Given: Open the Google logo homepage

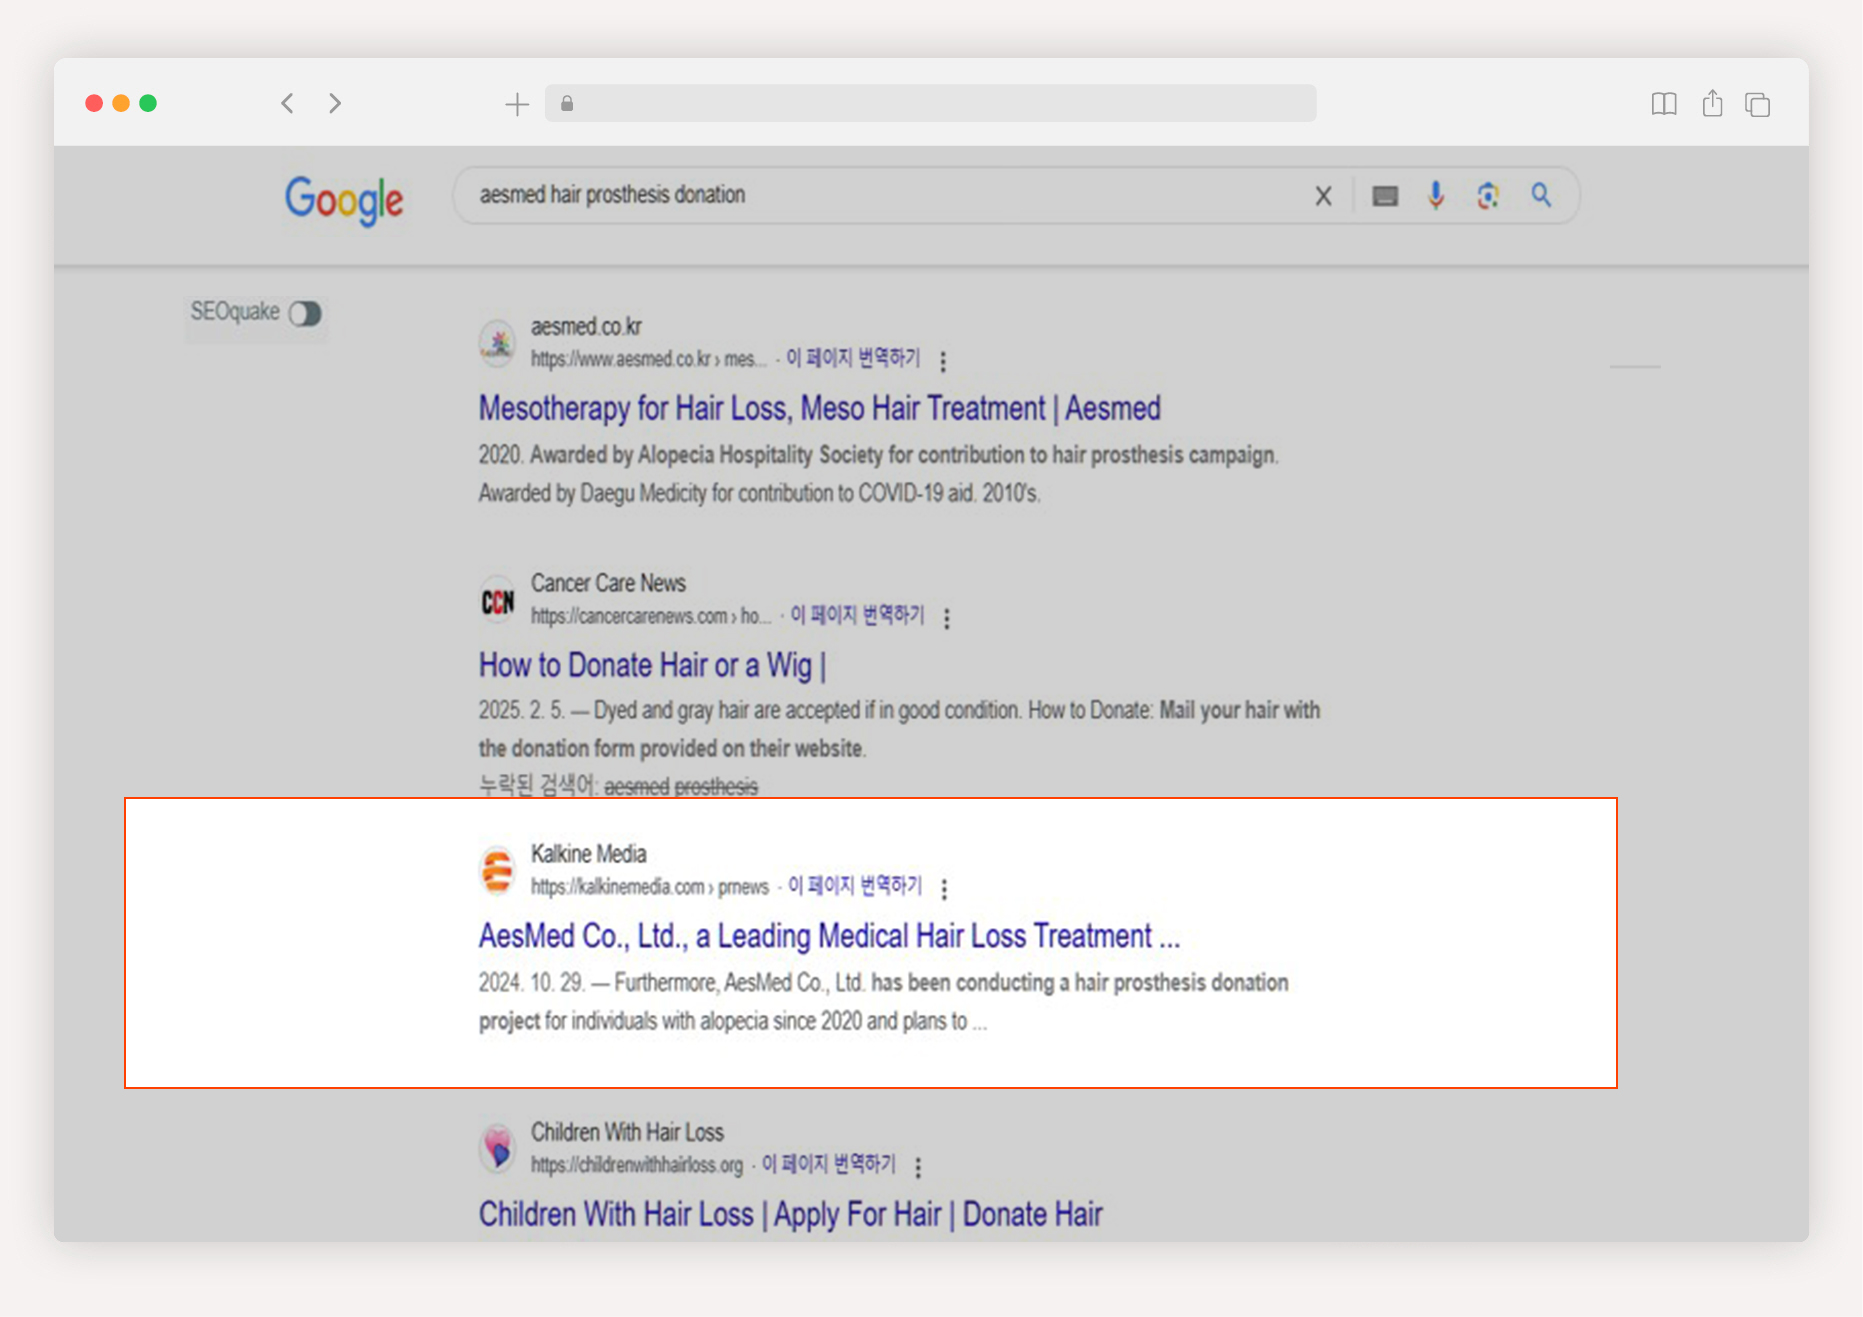Looking at the screenshot, I should coord(344,200).
